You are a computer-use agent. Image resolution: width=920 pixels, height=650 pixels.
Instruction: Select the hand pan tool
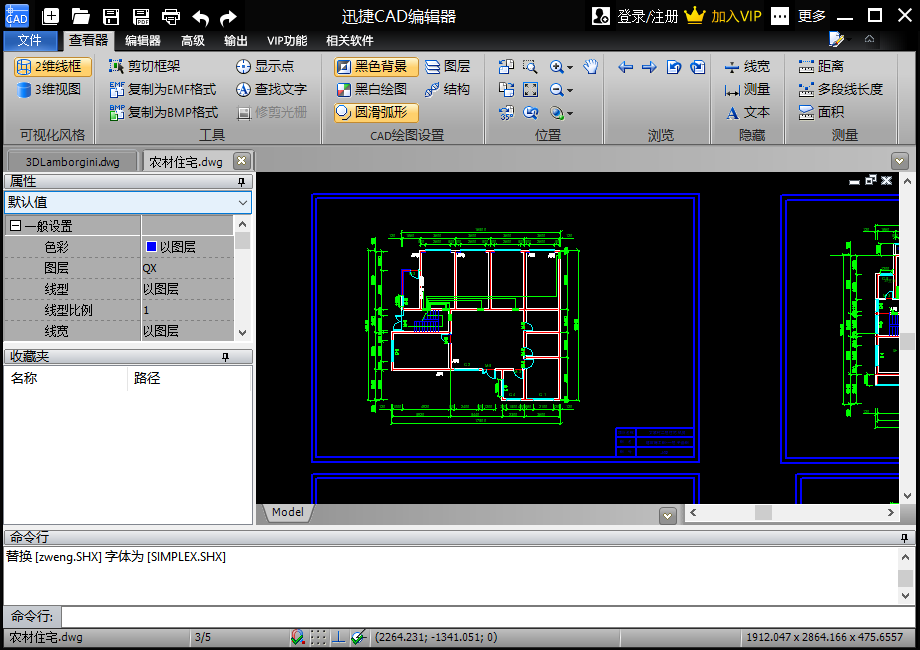(590, 66)
